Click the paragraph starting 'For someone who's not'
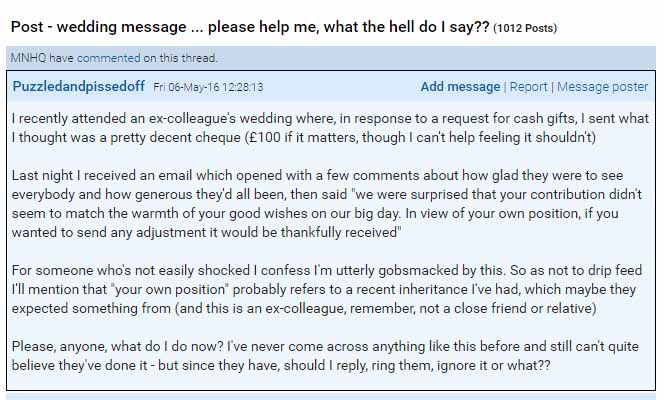 (x=327, y=290)
